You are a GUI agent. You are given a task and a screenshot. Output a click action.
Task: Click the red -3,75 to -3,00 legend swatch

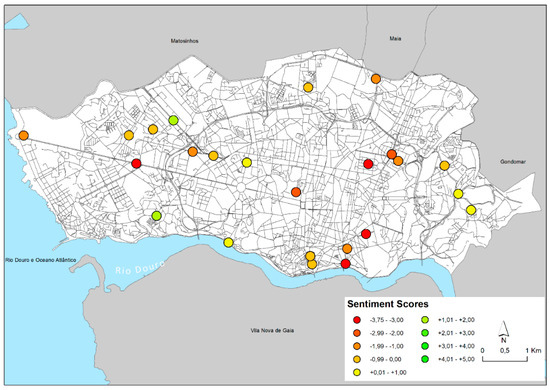click(x=357, y=320)
